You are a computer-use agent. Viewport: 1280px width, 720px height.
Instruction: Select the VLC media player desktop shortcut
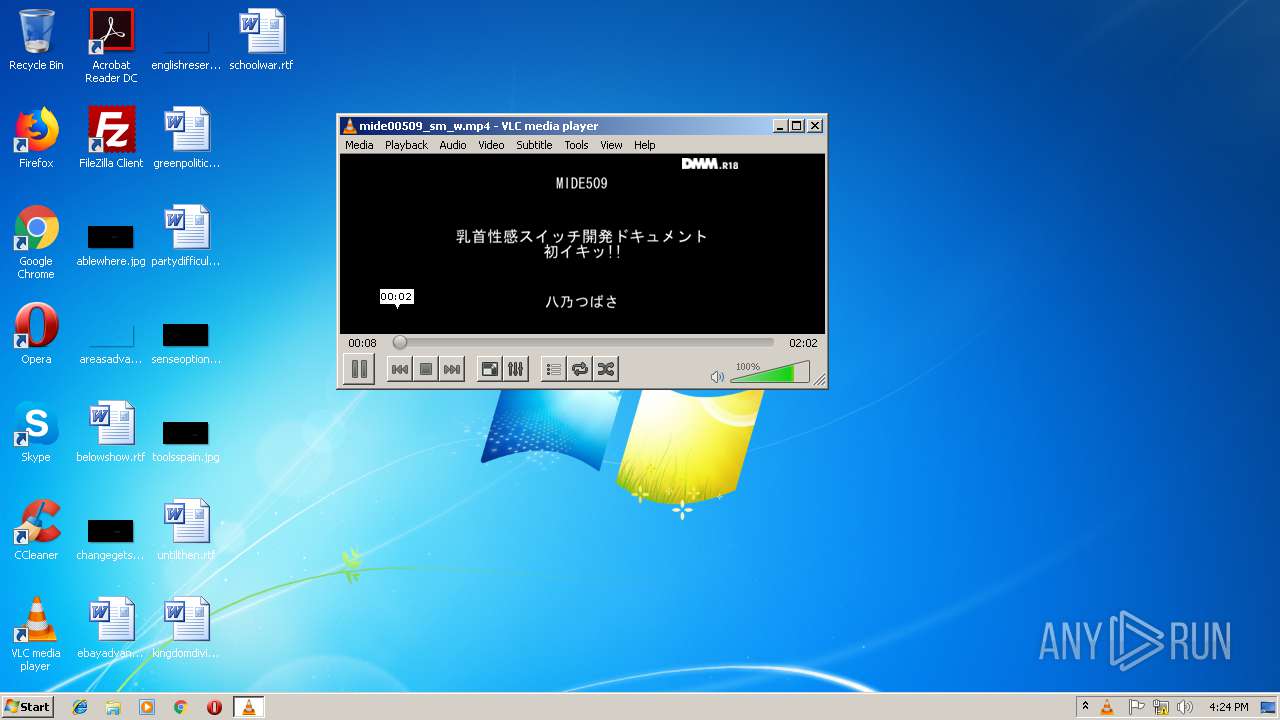tap(36, 634)
